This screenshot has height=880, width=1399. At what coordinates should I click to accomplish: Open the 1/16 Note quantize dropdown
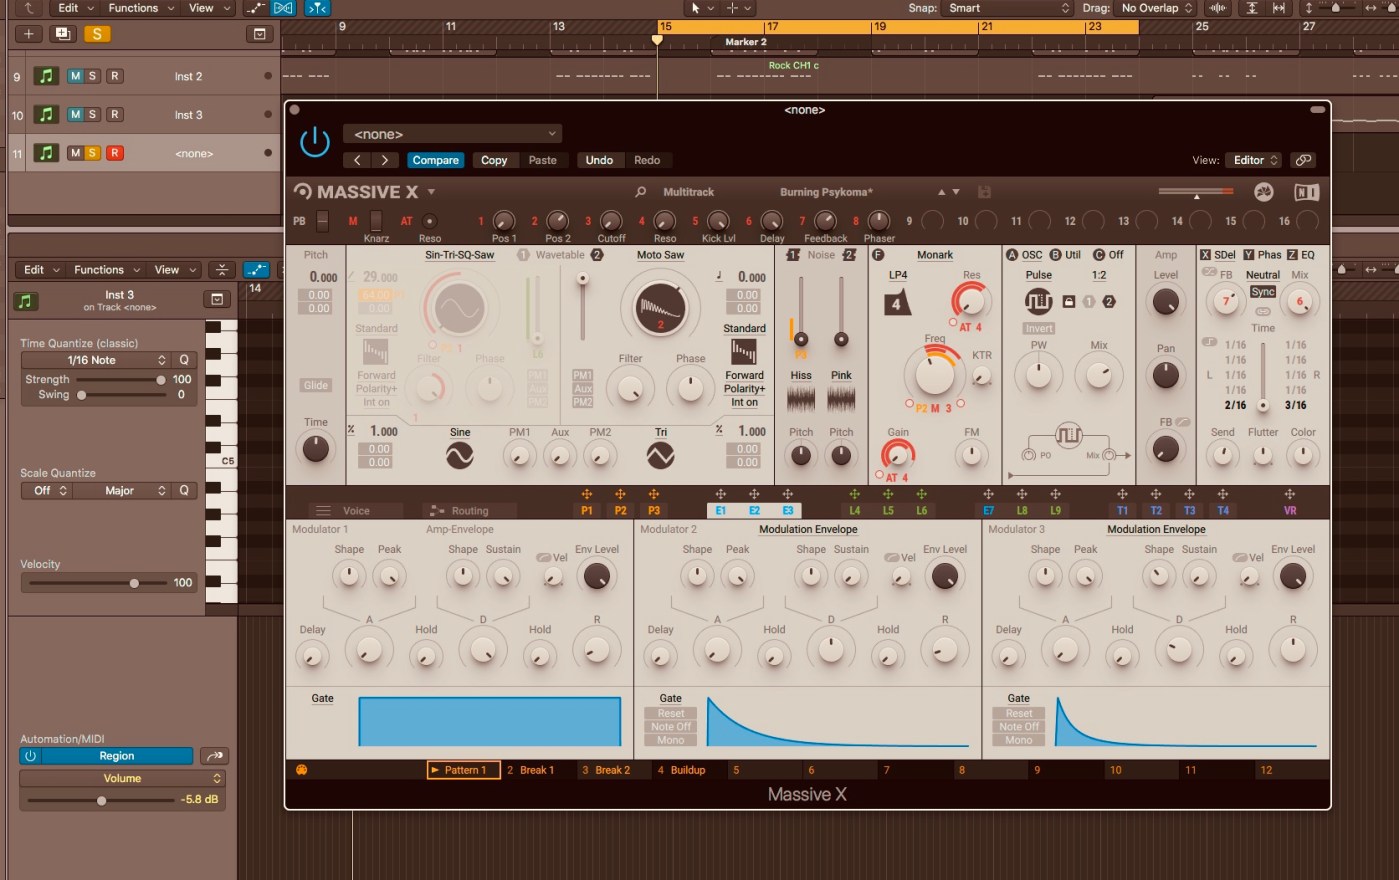coord(95,360)
